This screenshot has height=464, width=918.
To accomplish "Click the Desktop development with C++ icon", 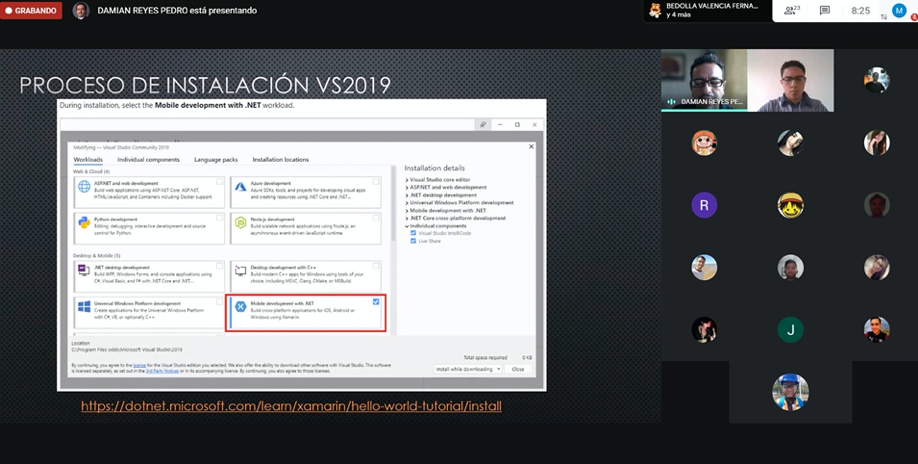I will click(241, 270).
